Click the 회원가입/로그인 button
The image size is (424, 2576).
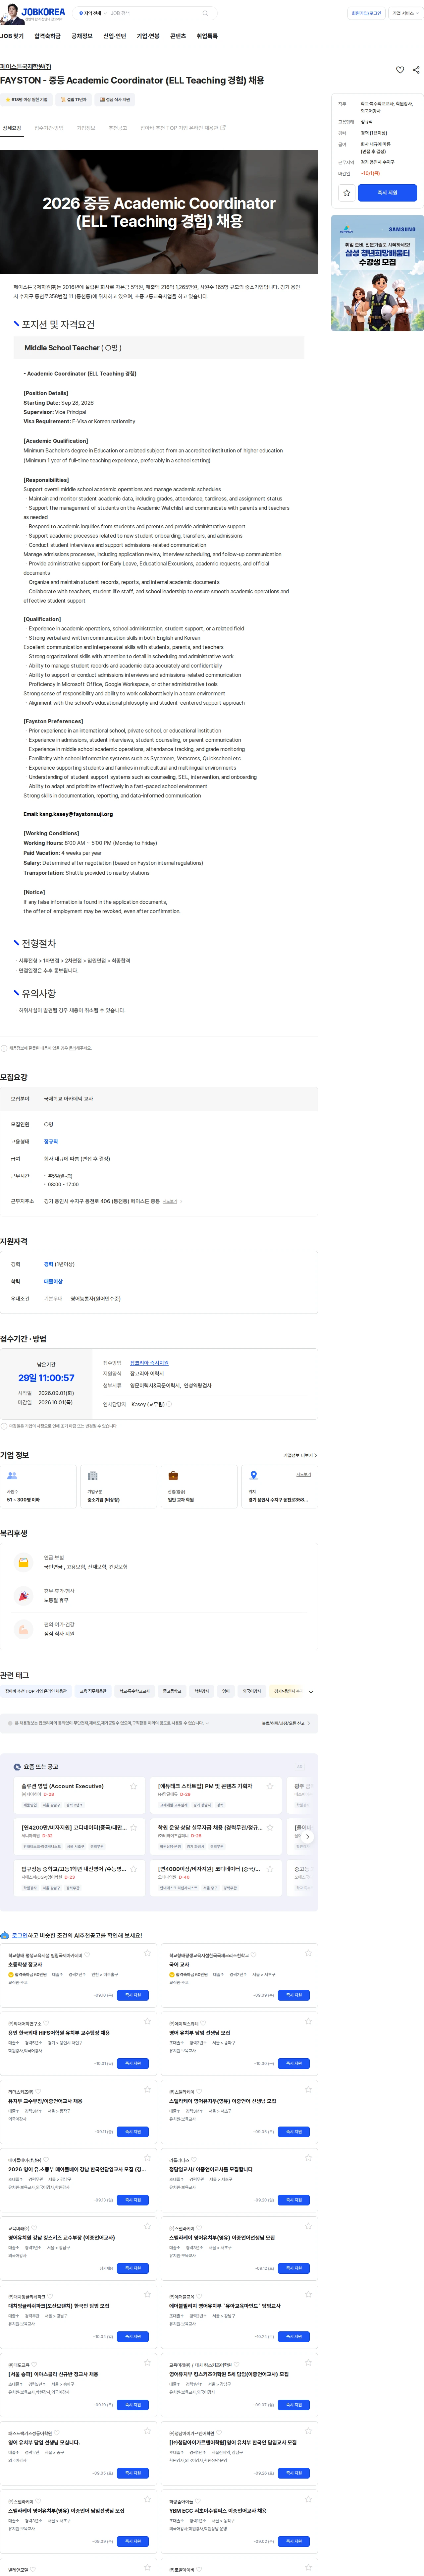pyautogui.click(x=366, y=13)
